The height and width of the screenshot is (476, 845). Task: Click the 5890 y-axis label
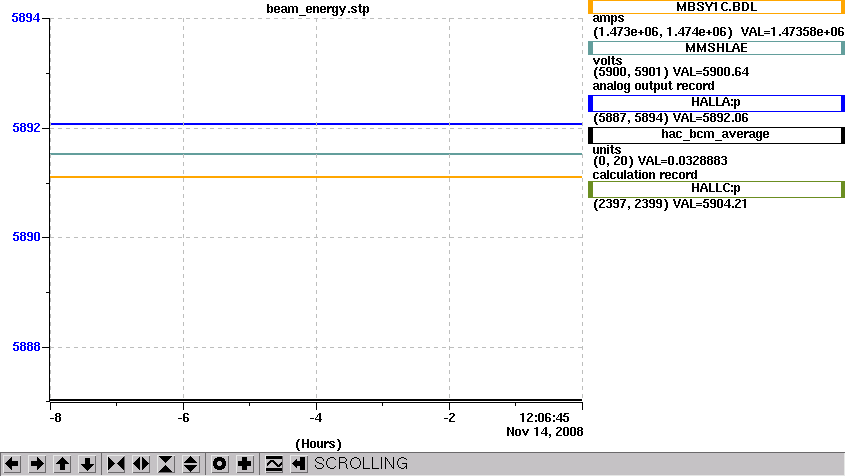[26, 237]
